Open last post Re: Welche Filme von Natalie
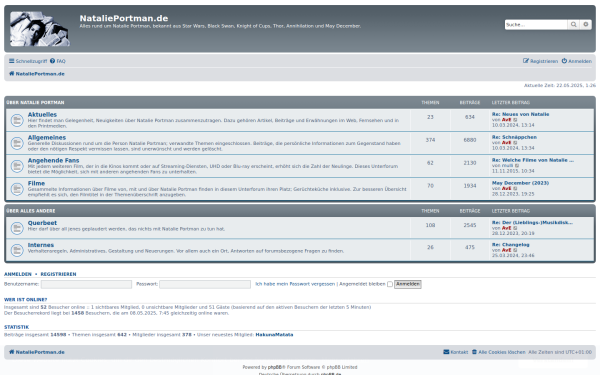 pos(533,160)
